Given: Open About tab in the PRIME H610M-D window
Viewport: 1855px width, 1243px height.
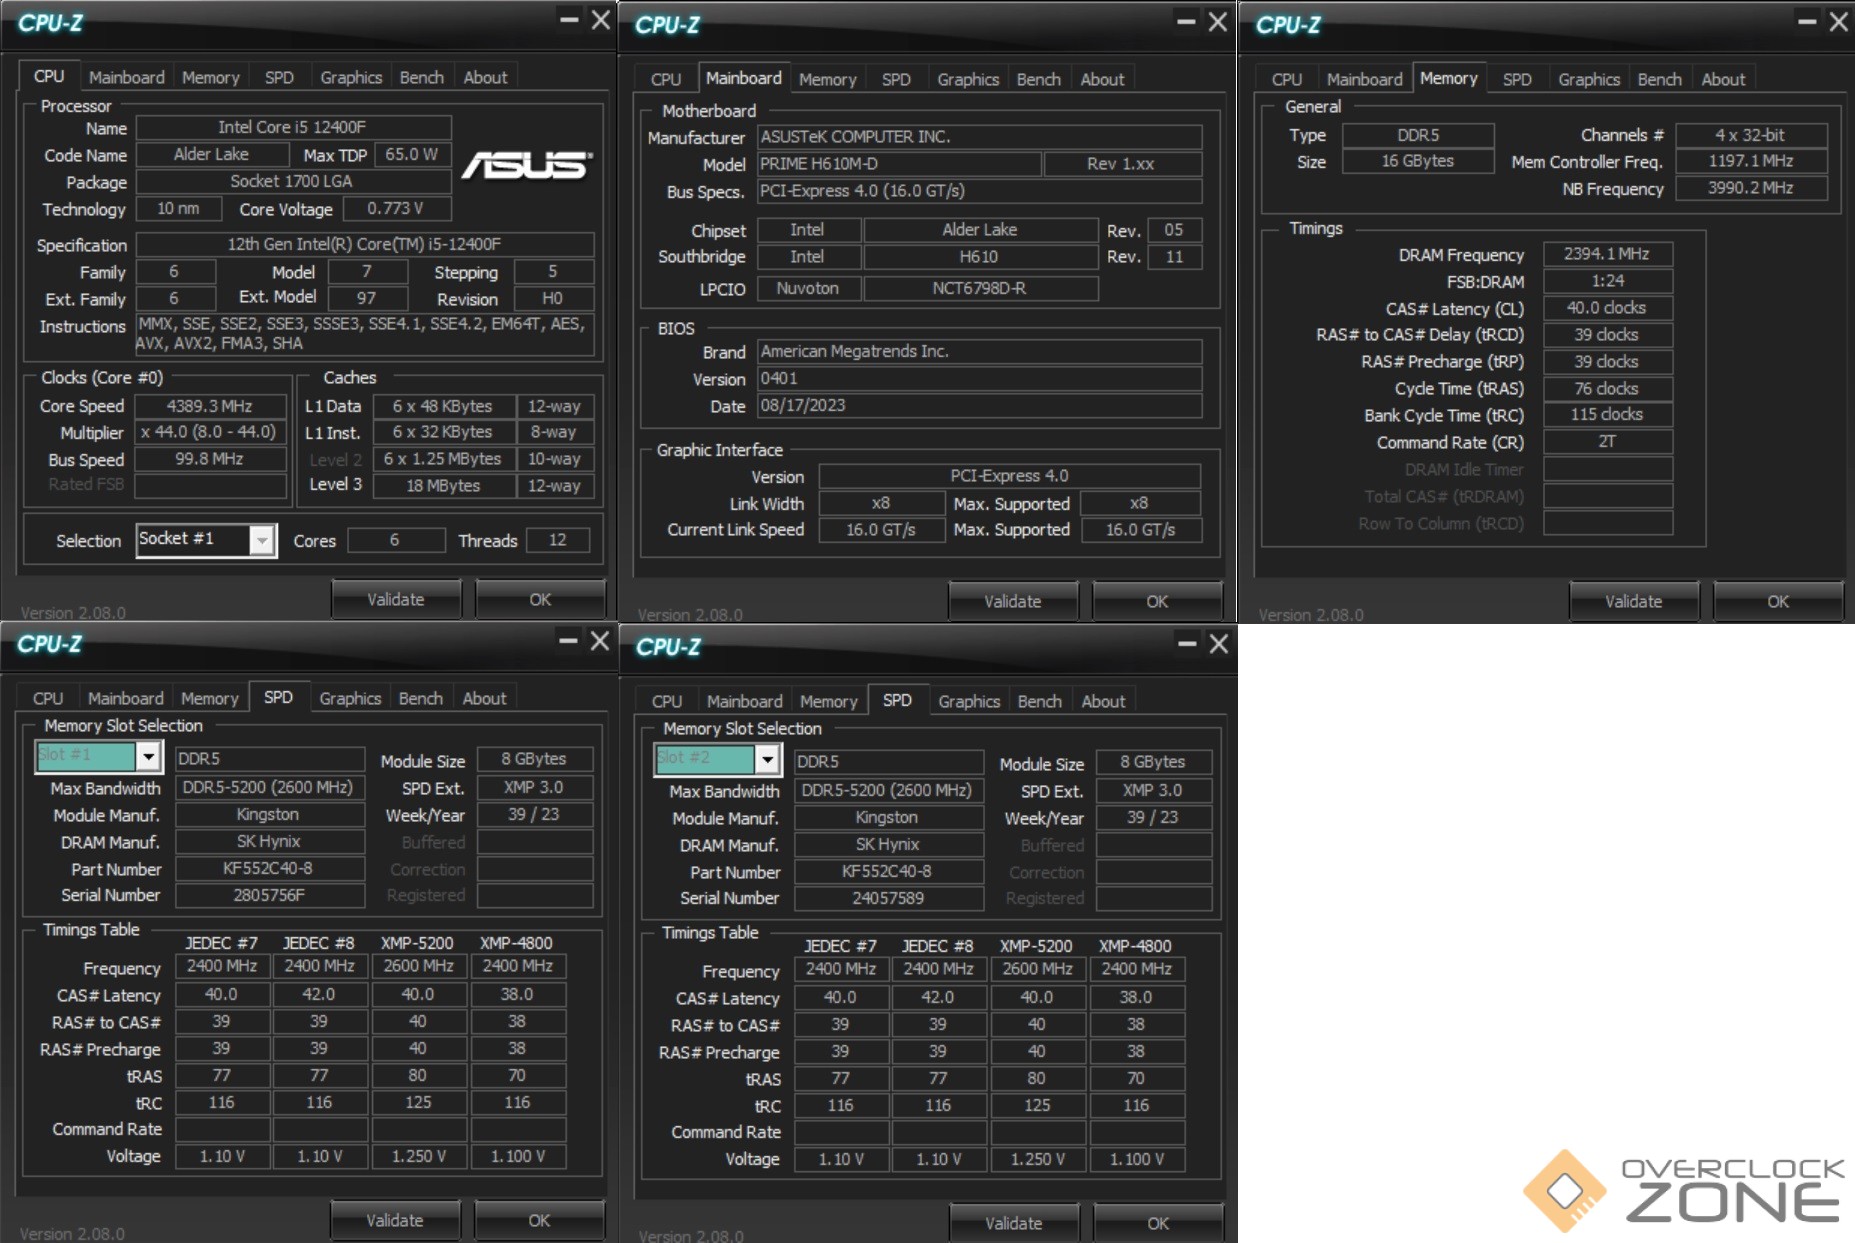Looking at the screenshot, I should [1102, 79].
